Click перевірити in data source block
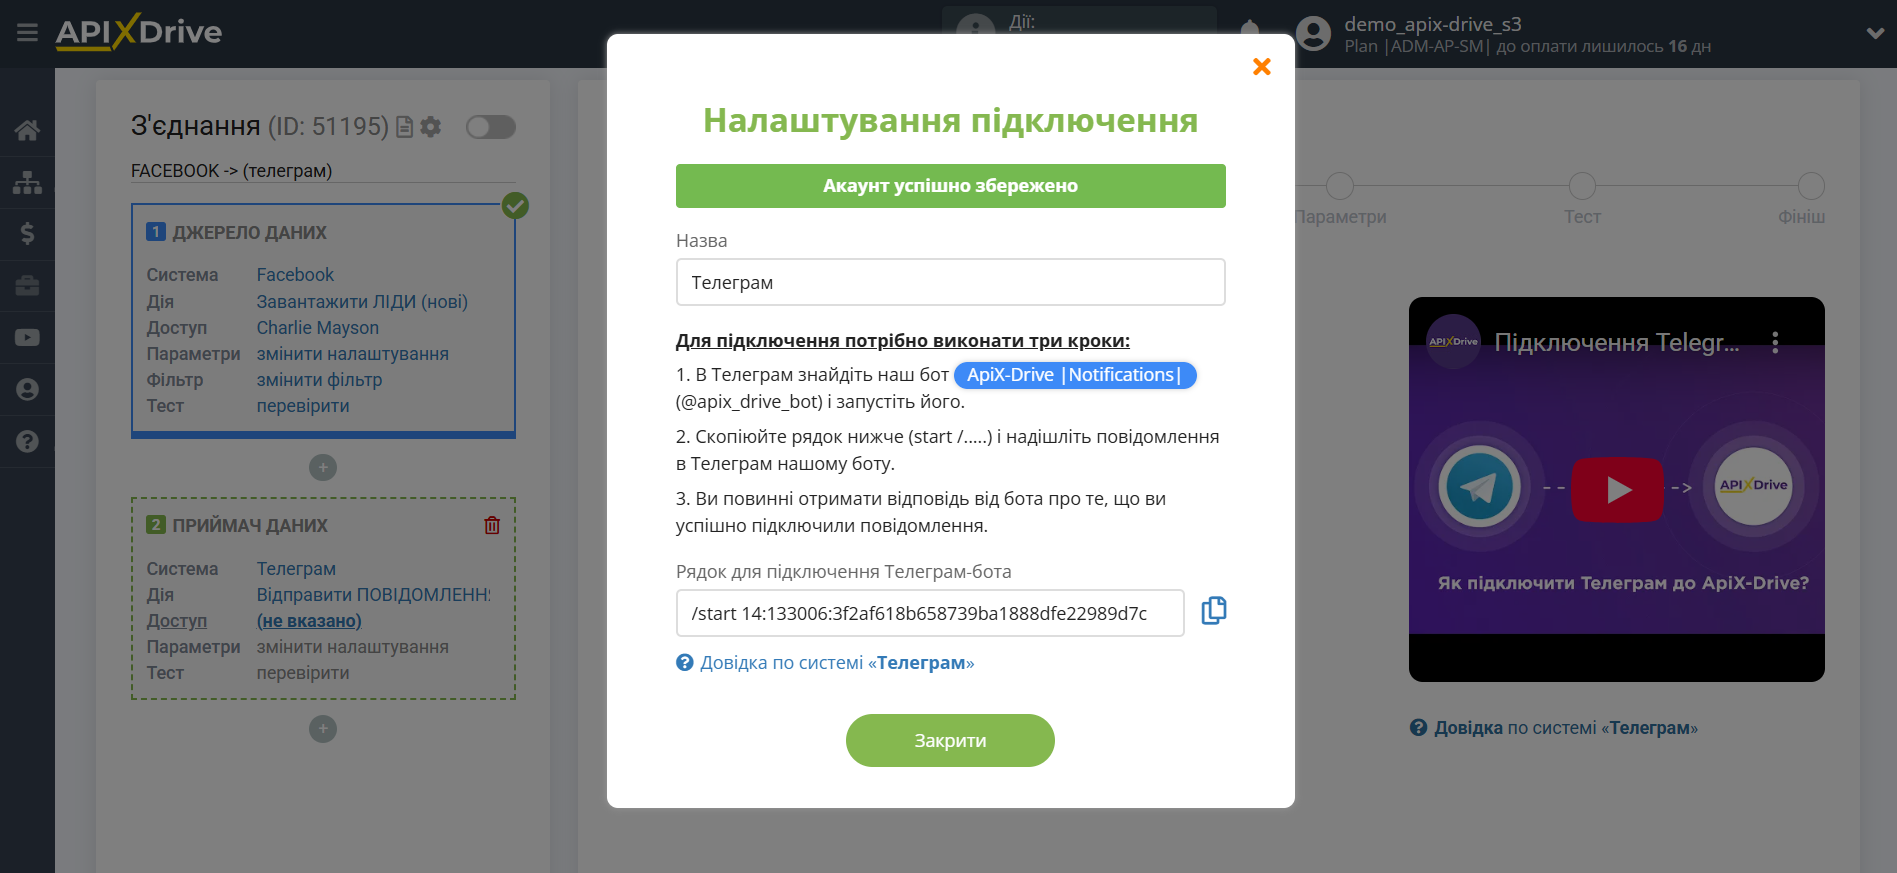The width and height of the screenshot is (1897, 873). pos(303,406)
